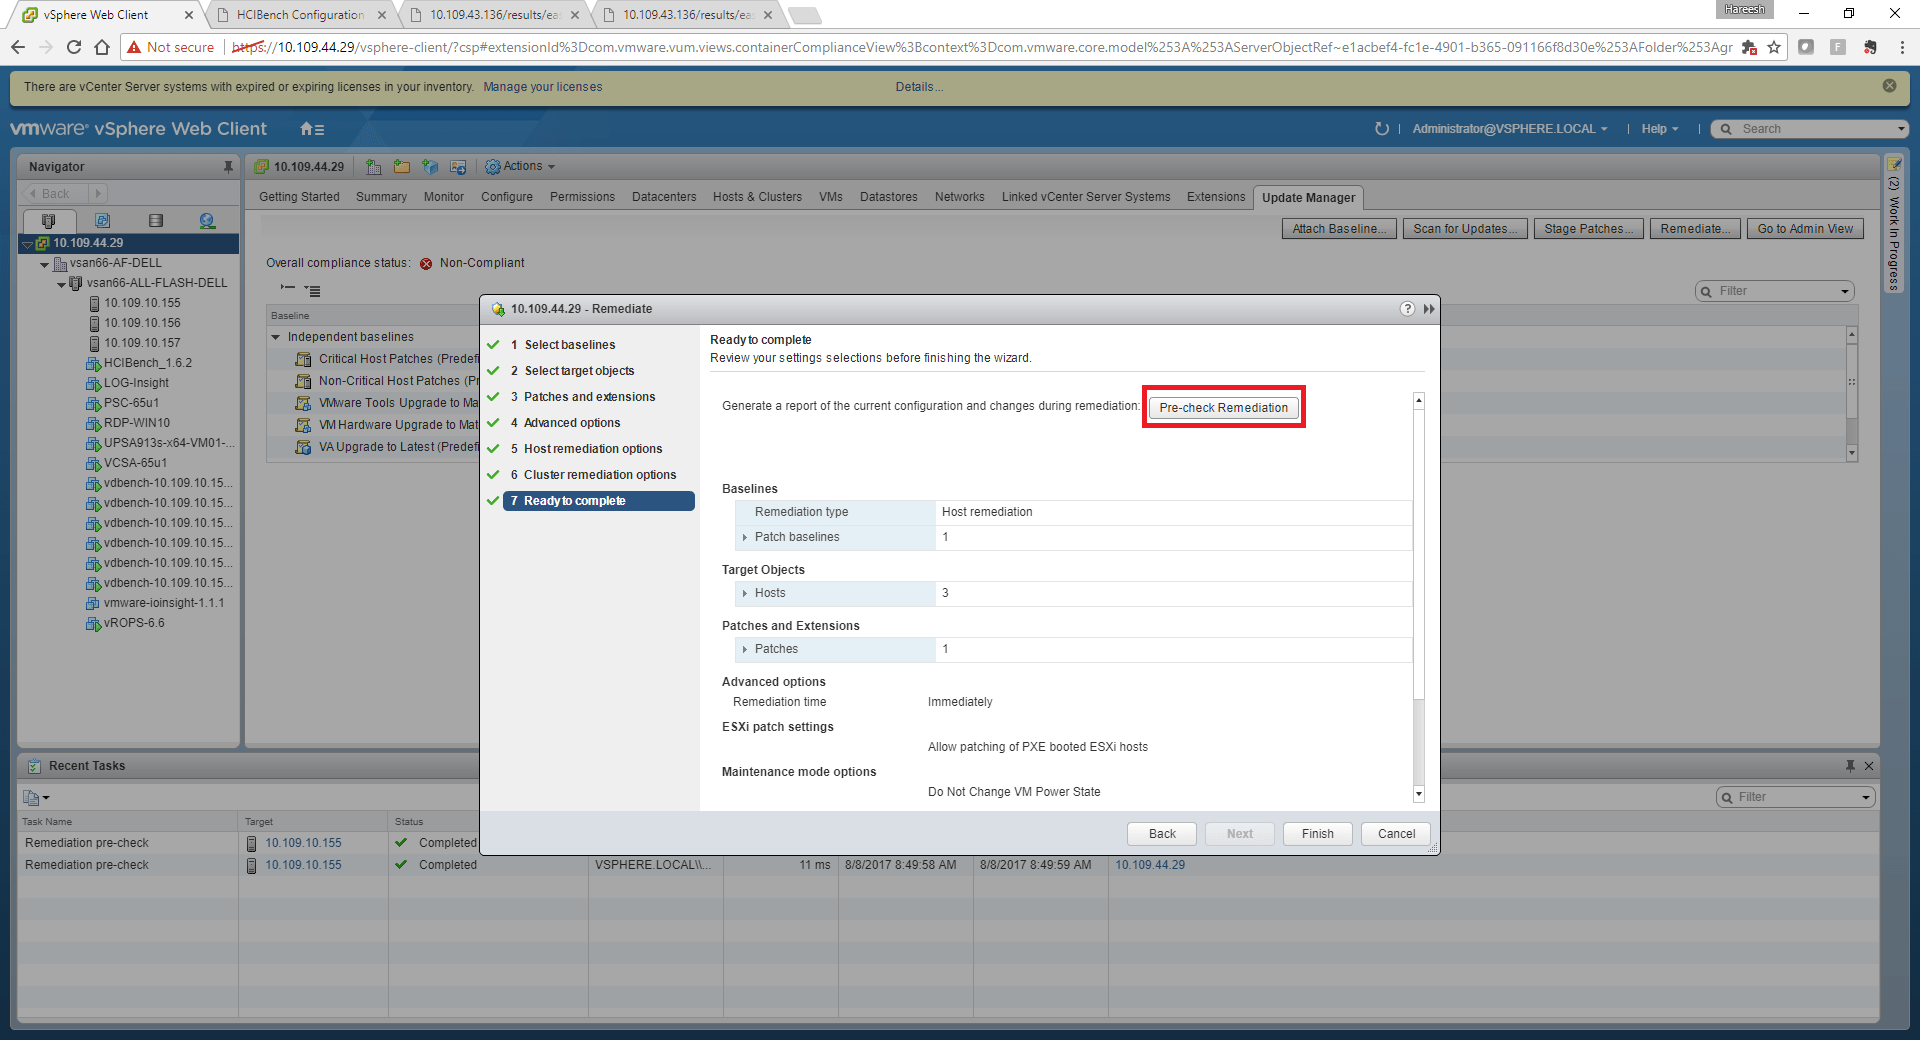1920x1040 pixels.
Task: Open the Summary tab
Action: [381, 197]
